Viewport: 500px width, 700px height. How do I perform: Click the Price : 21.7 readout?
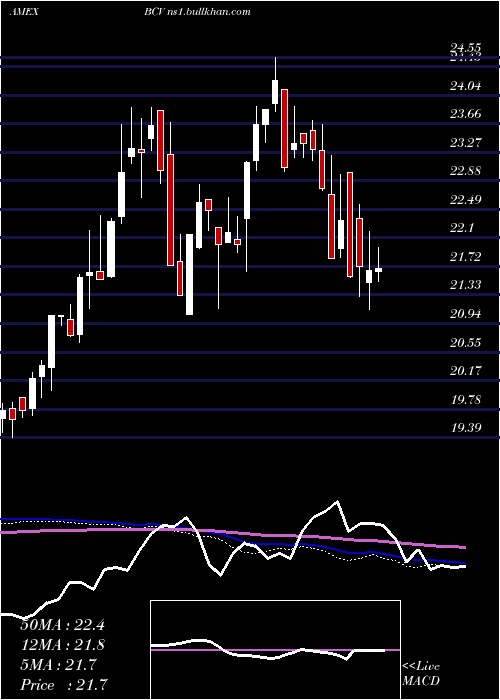click(x=63, y=685)
